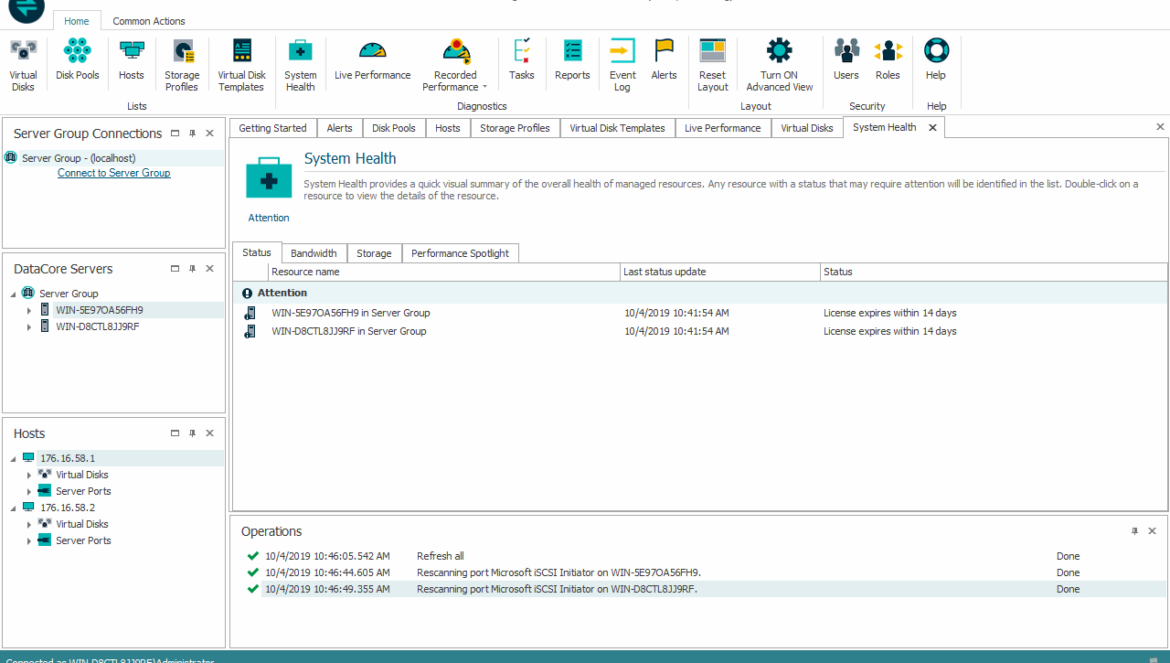
Task: Expand server WIN-5E97OA56FH9 node
Action: coord(29,310)
